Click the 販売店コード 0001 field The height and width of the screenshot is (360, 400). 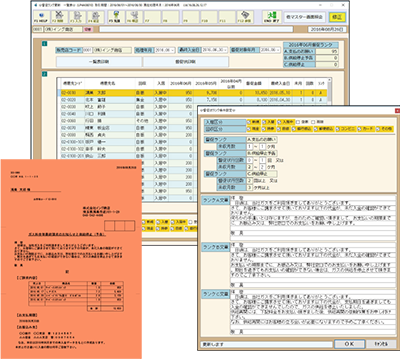(87, 50)
